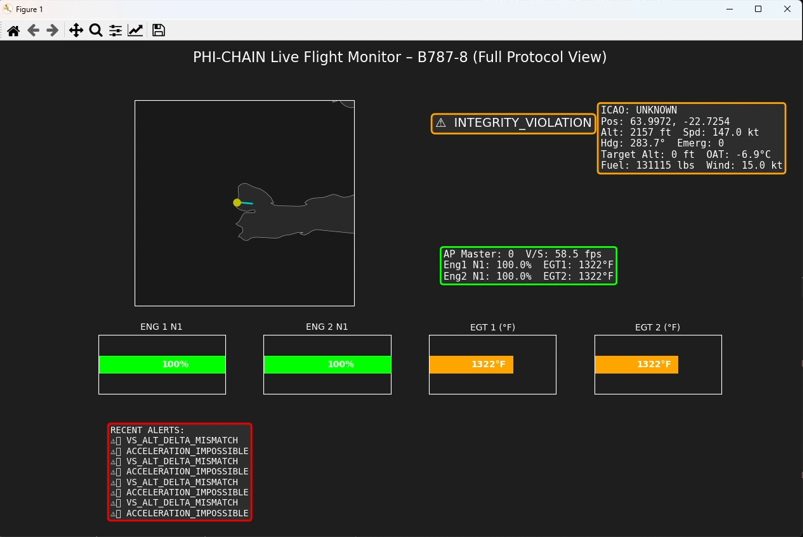
Task: Click the 'EGT 2 (°F)' gauge title
Action: tap(658, 327)
